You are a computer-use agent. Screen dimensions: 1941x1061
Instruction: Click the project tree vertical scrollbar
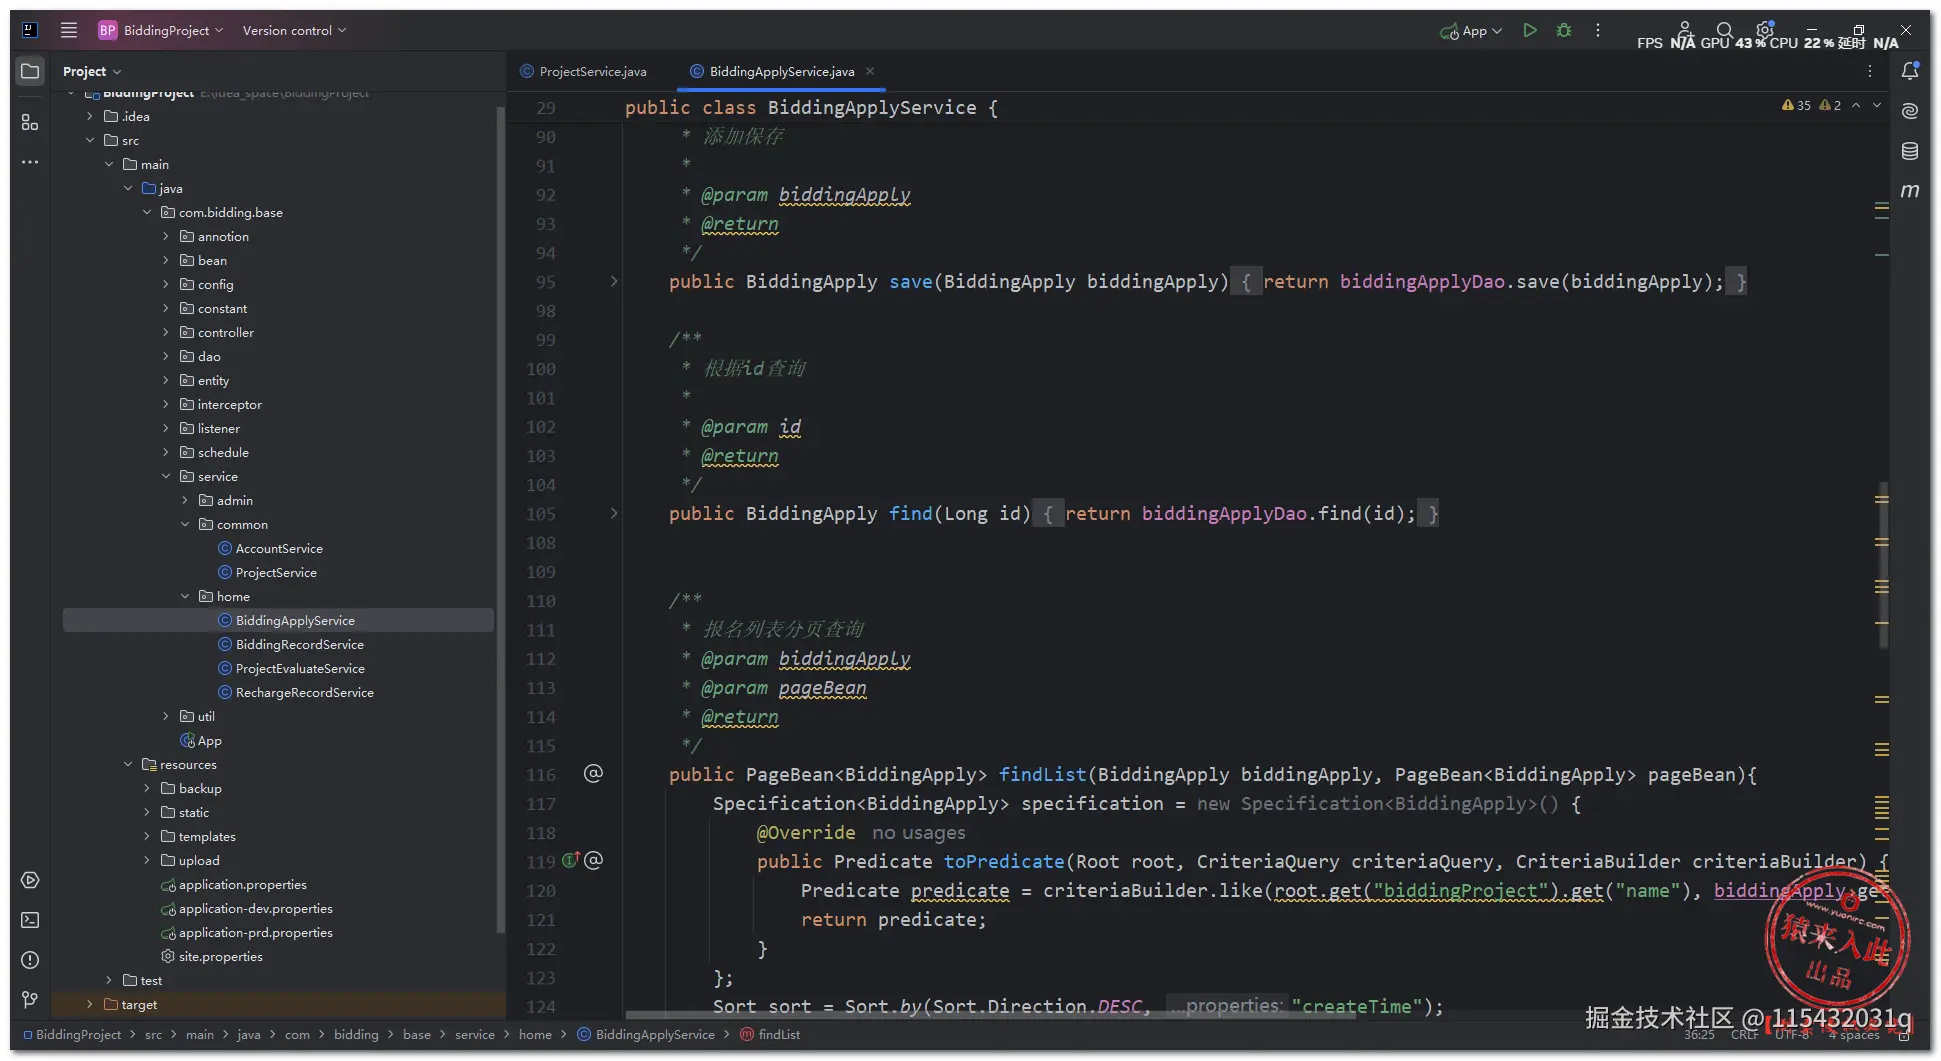(x=501, y=520)
